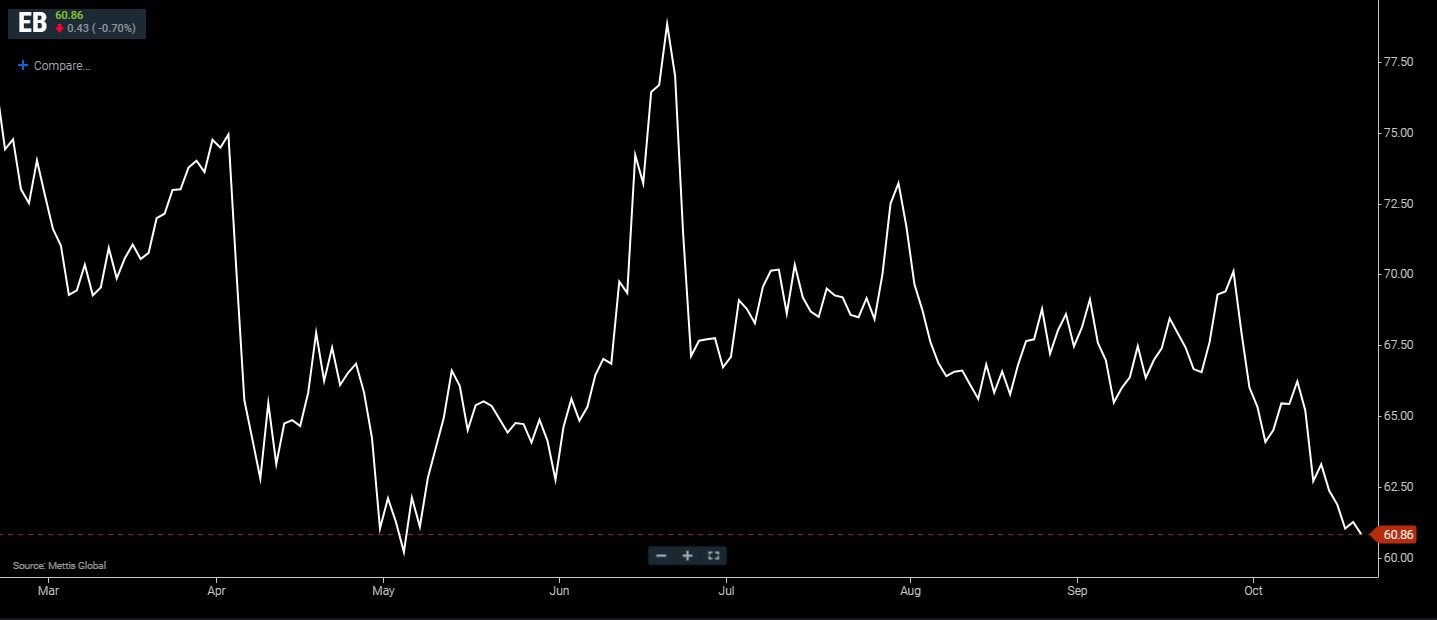Image resolution: width=1437 pixels, height=620 pixels.
Task: Open the Compare... symbol option
Action: click(62, 66)
